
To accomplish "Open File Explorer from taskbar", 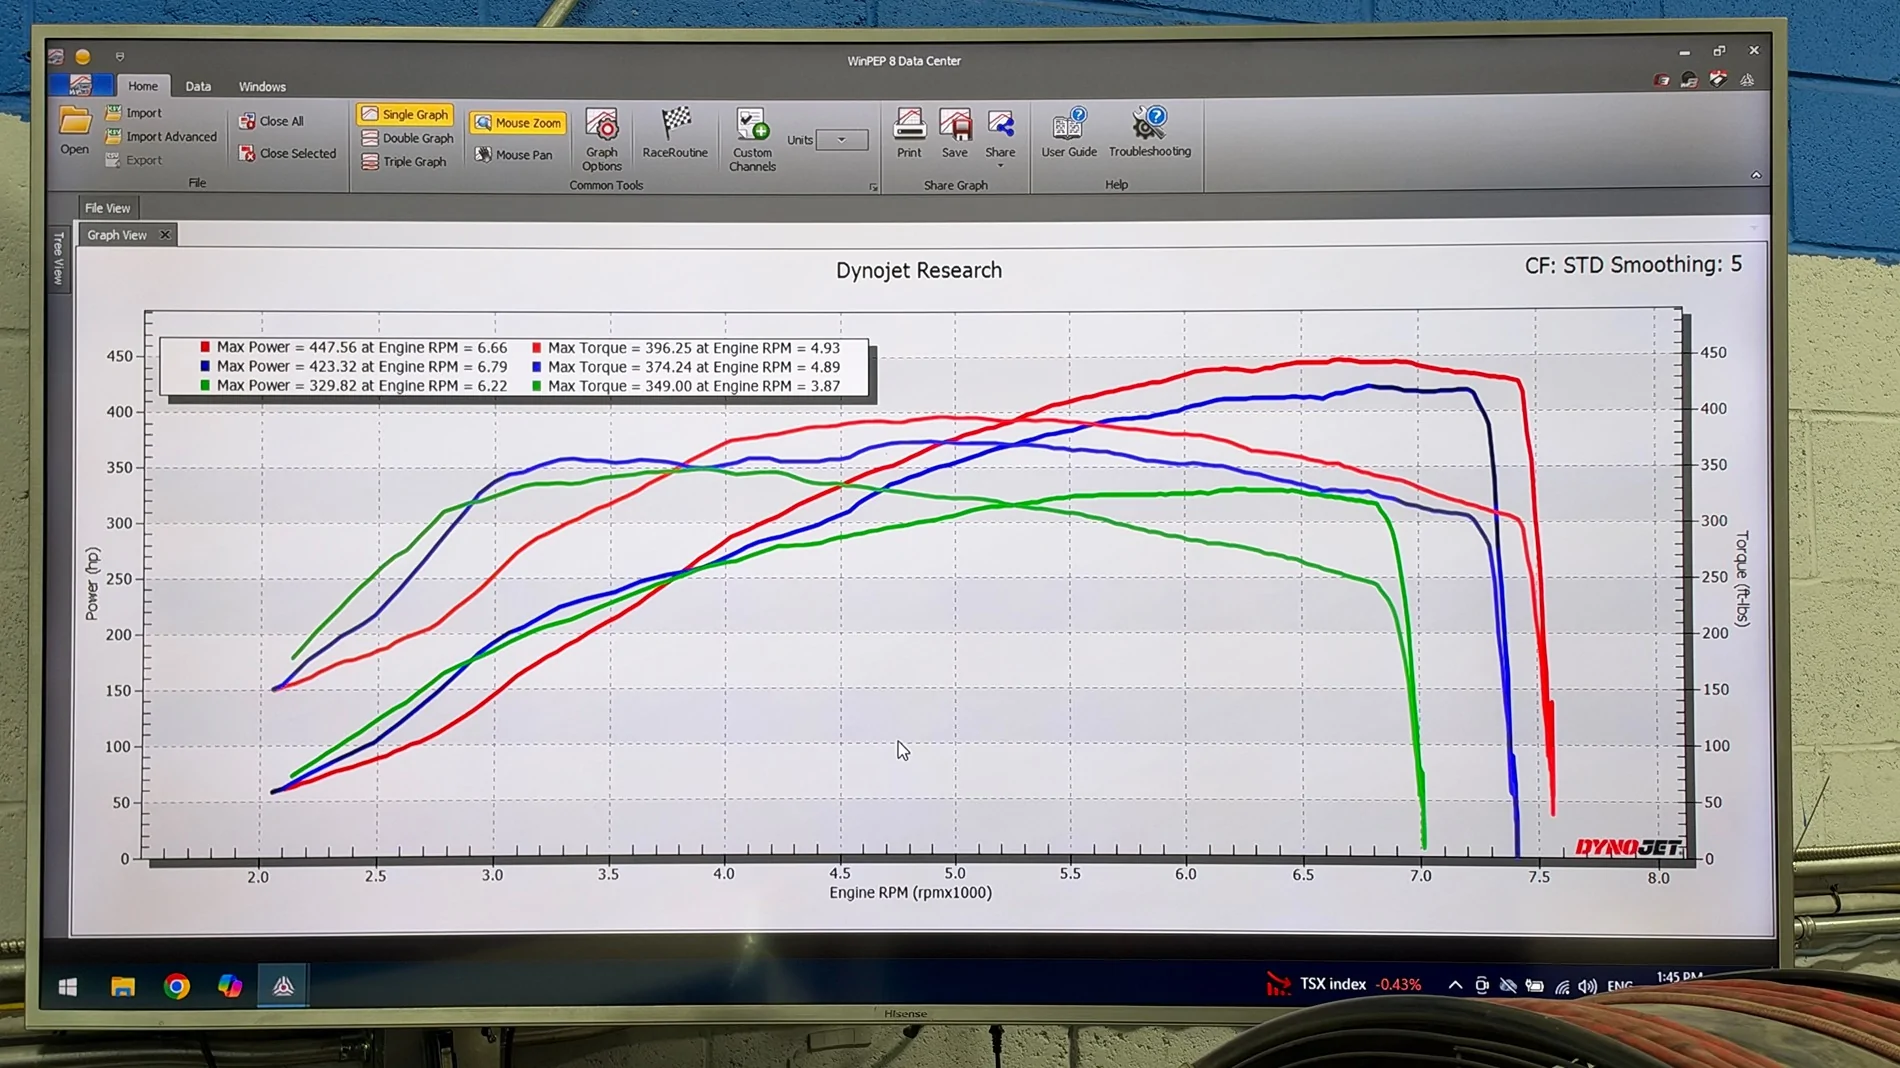I will 123,987.
